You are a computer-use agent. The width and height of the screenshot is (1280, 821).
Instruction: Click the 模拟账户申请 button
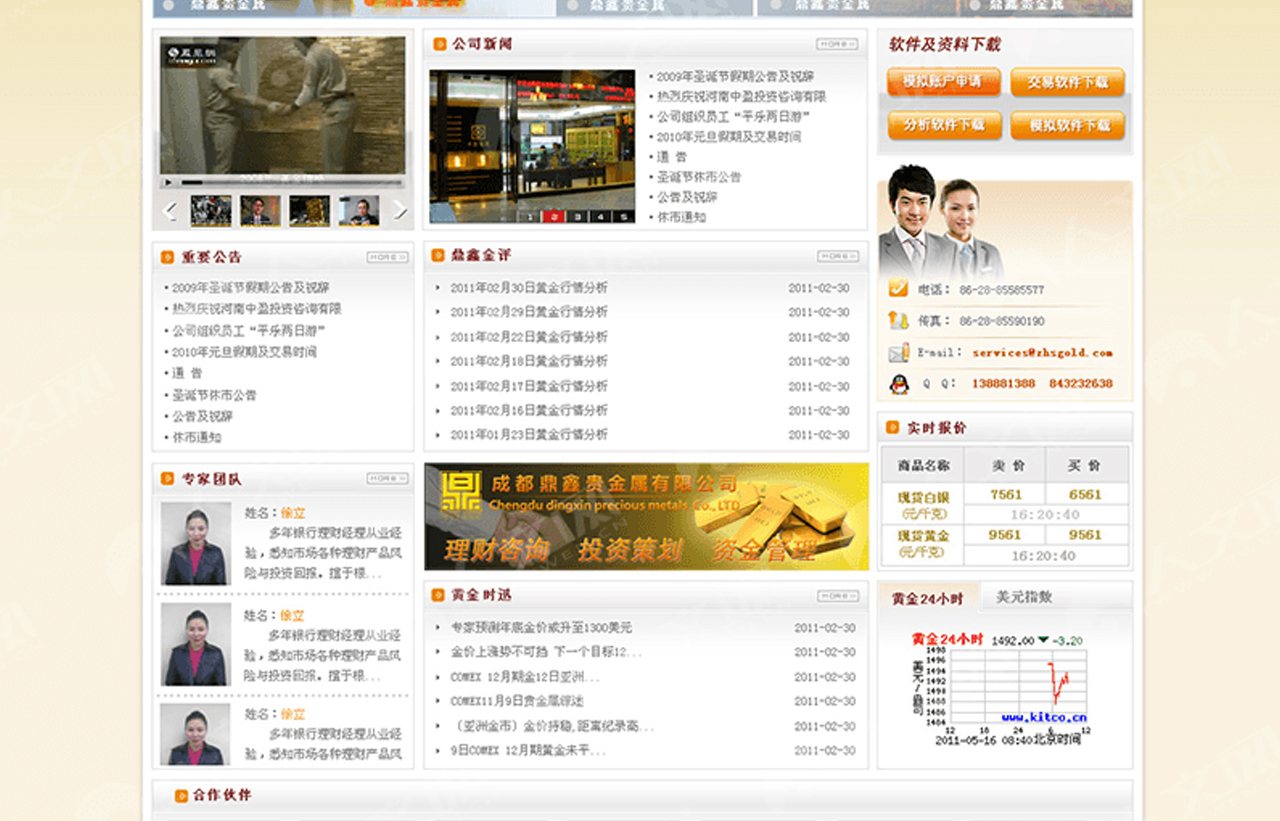943,82
